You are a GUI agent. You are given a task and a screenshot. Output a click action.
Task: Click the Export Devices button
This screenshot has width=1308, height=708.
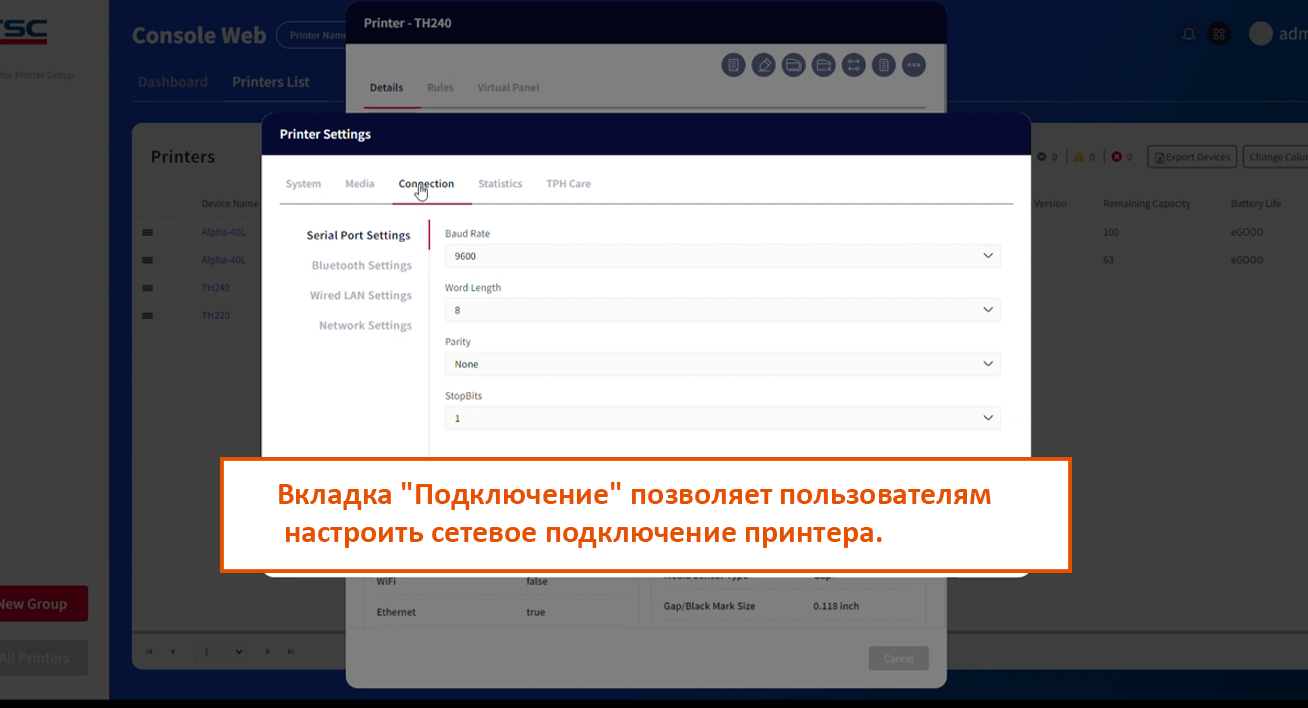[1191, 157]
